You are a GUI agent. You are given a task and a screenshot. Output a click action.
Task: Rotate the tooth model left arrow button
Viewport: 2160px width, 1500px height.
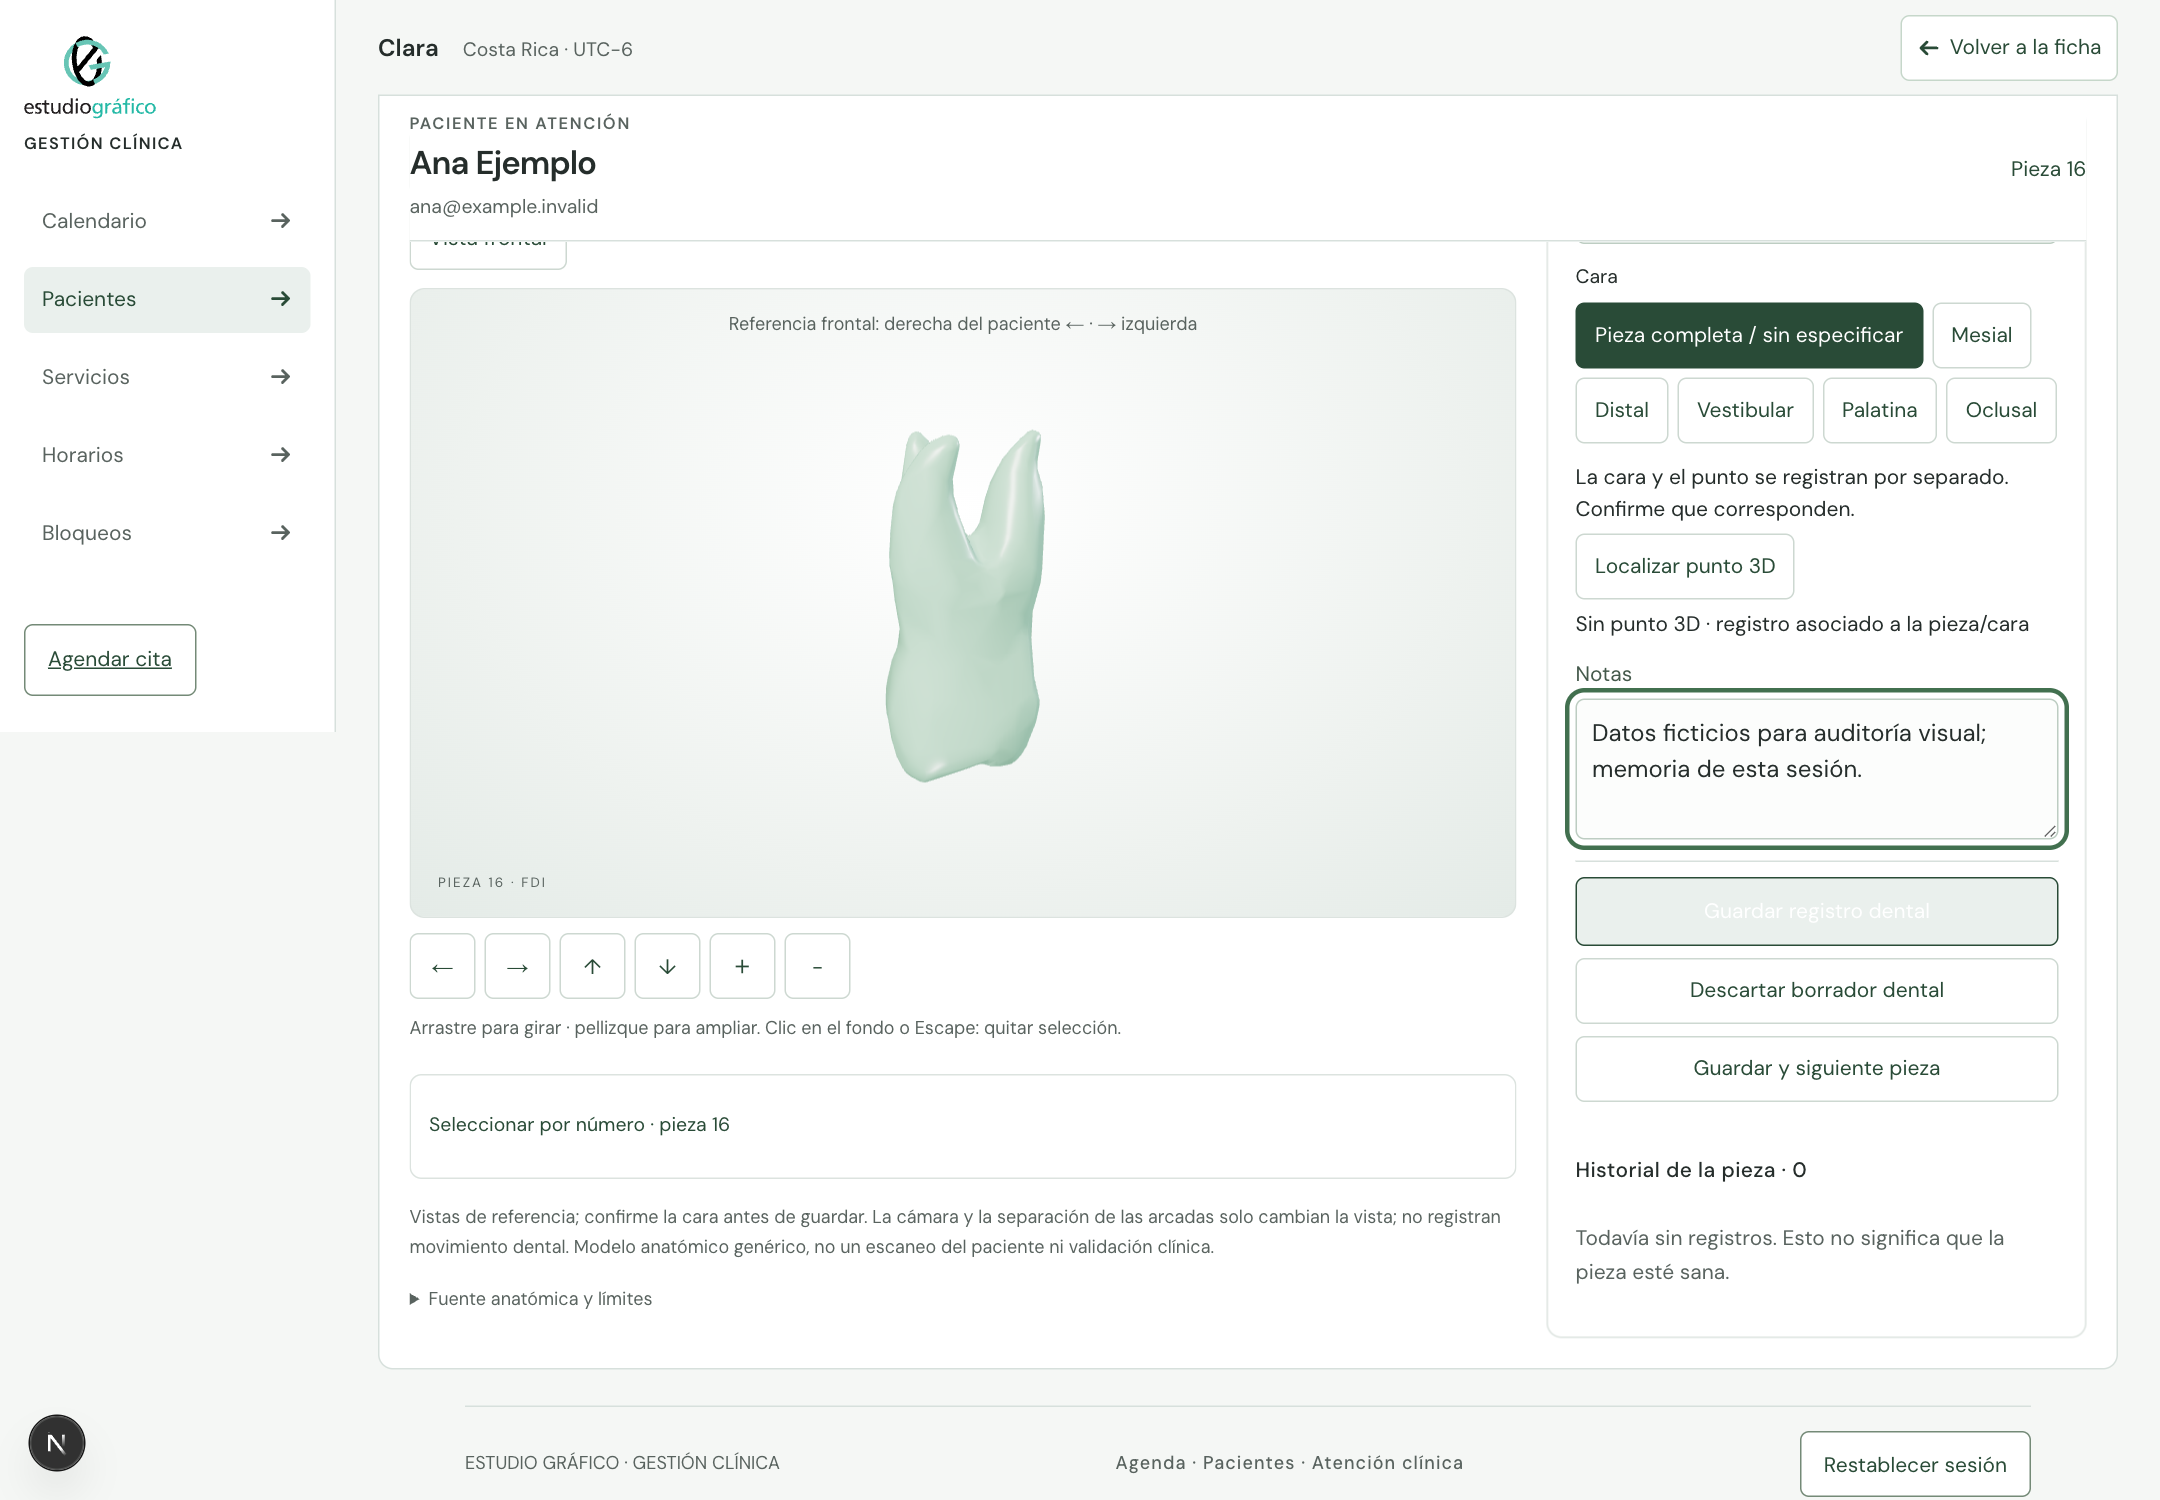click(442, 966)
